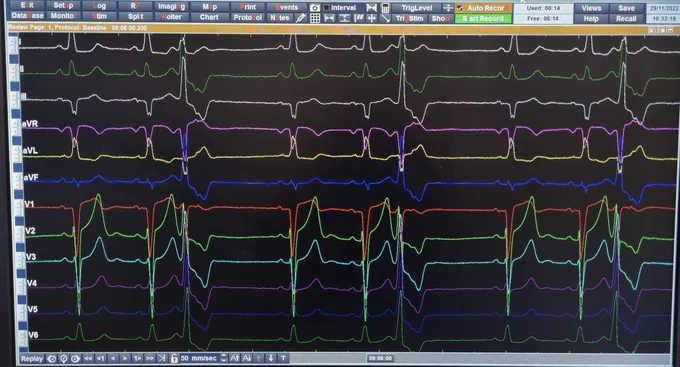Open the Map button
Viewport: 680px width, 367px height.
(x=209, y=7)
